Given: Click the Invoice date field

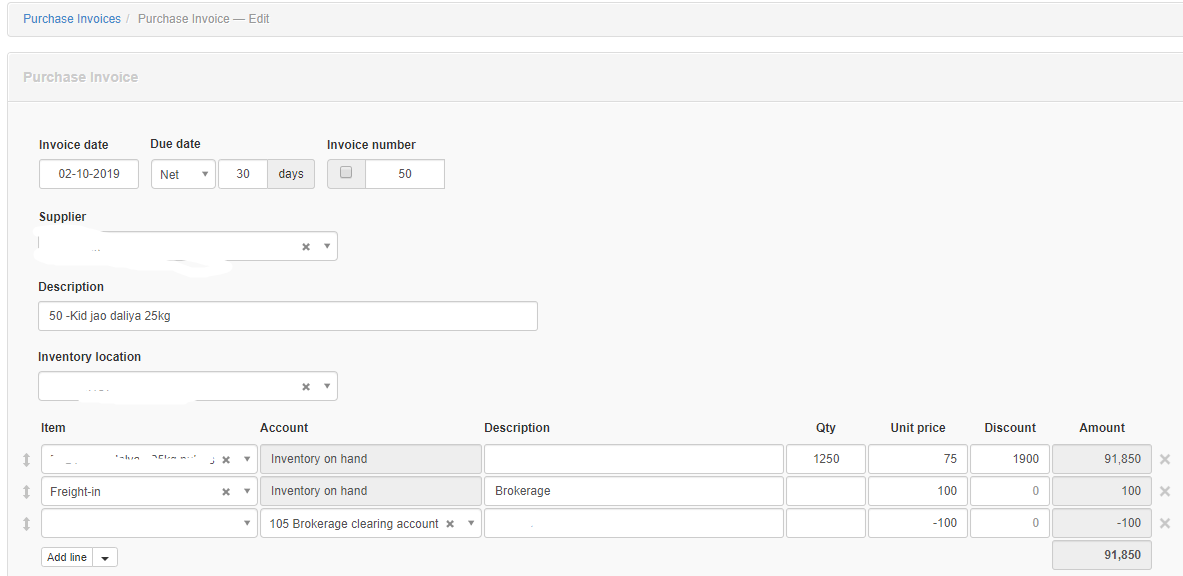Looking at the screenshot, I should pos(89,174).
